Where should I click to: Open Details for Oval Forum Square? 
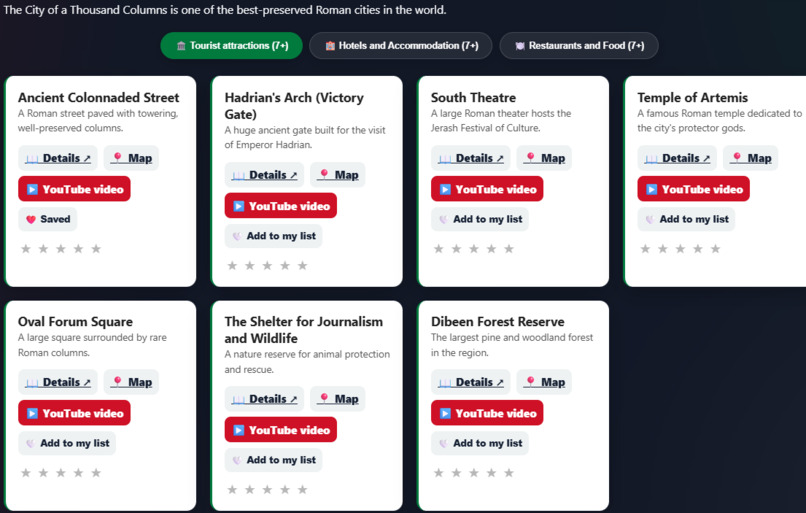click(x=58, y=382)
